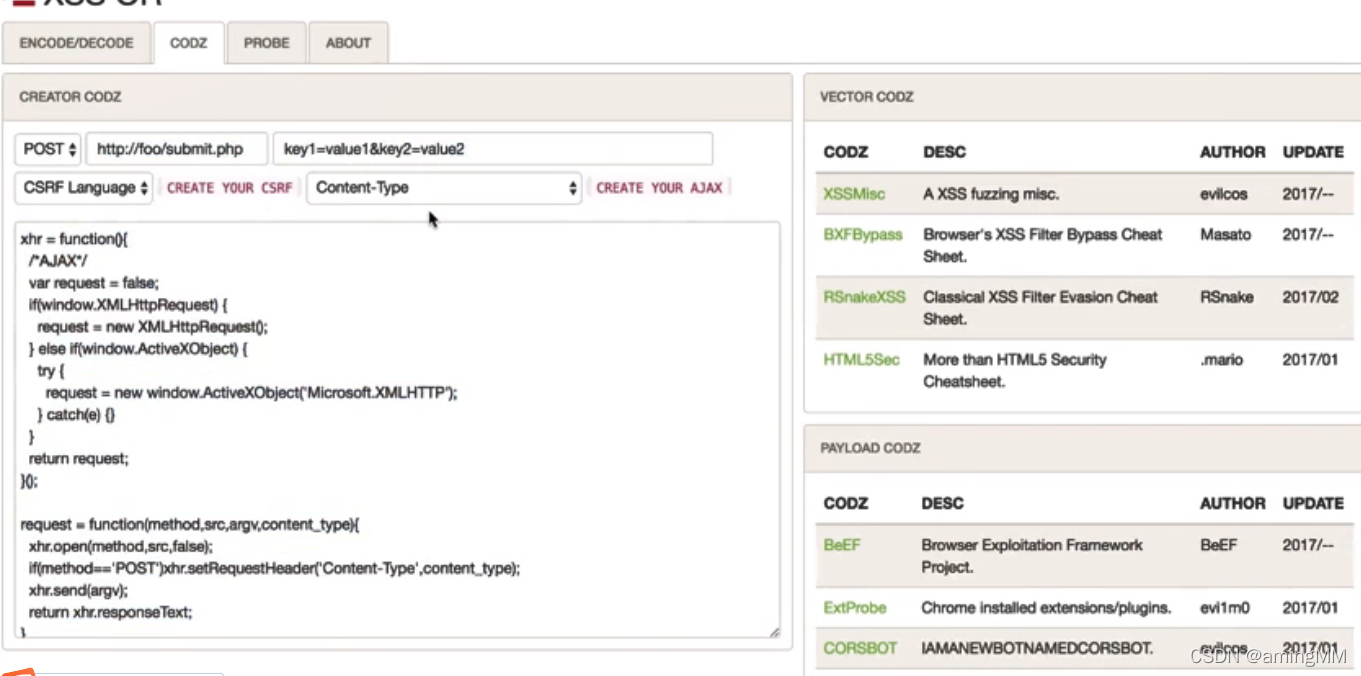Click update date 2017/02 for RSnakeXSS

click(1310, 297)
